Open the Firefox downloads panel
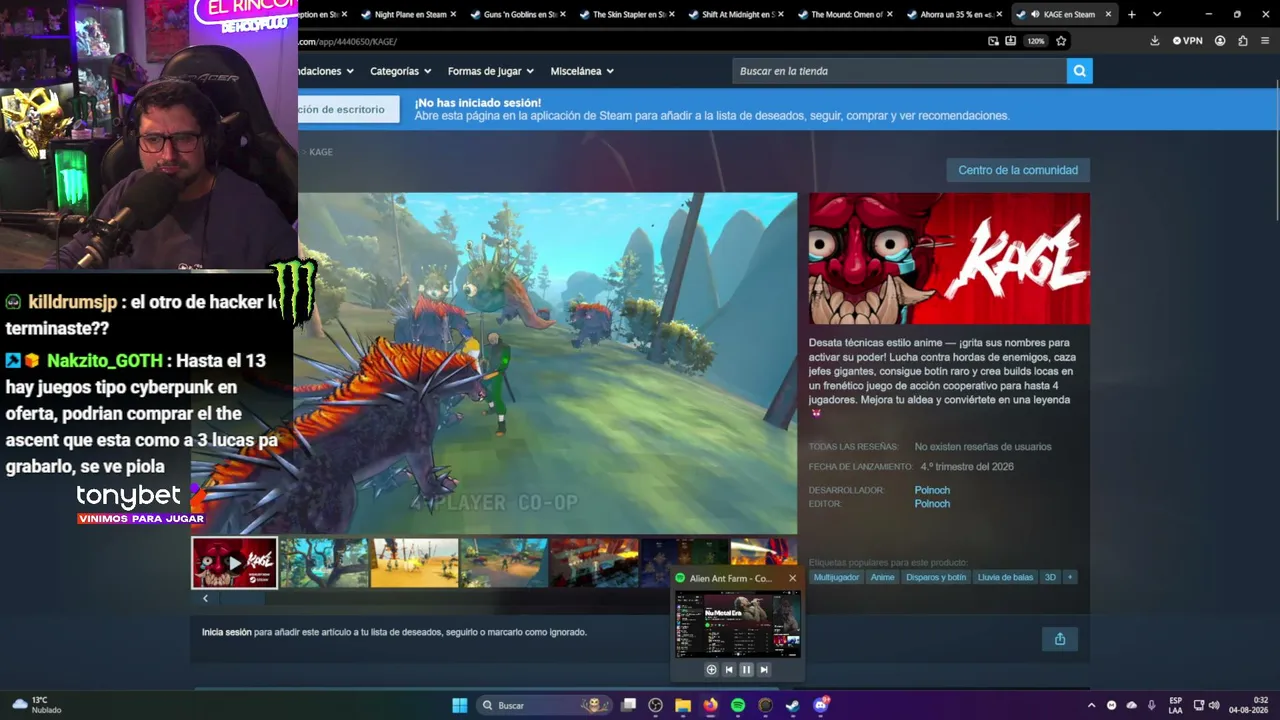1280x720 pixels. [1155, 41]
